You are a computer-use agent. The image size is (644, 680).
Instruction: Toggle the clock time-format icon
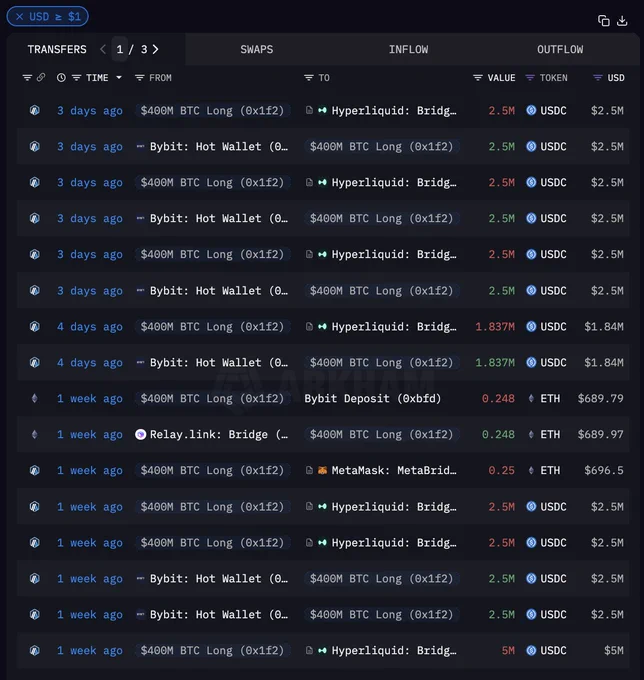61,78
